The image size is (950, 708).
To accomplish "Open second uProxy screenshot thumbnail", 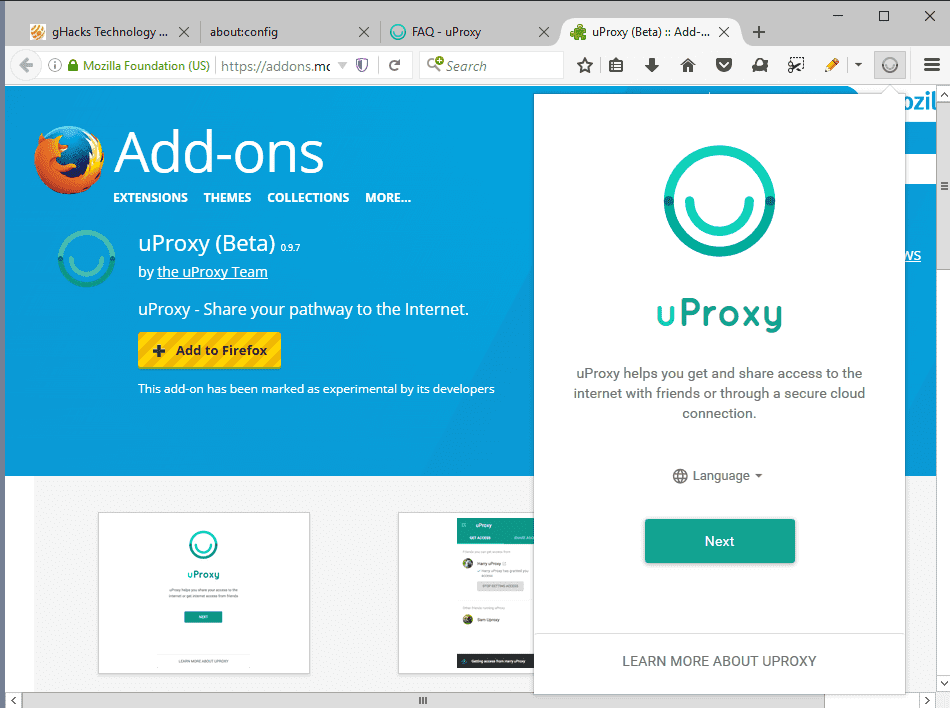I will tap(466, 593).
